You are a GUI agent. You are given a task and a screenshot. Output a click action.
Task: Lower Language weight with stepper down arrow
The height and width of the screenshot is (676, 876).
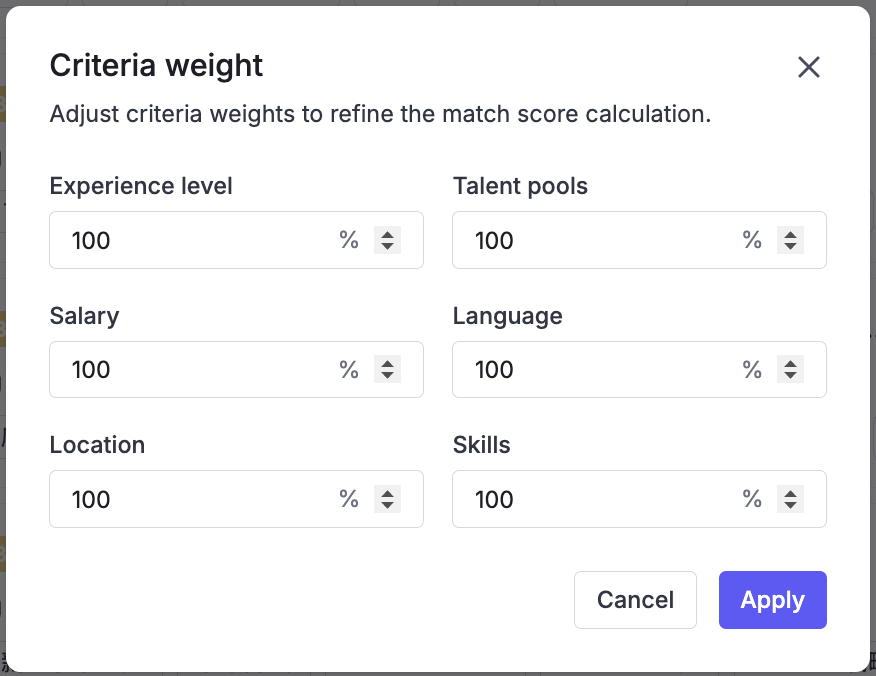click(790, 376)
